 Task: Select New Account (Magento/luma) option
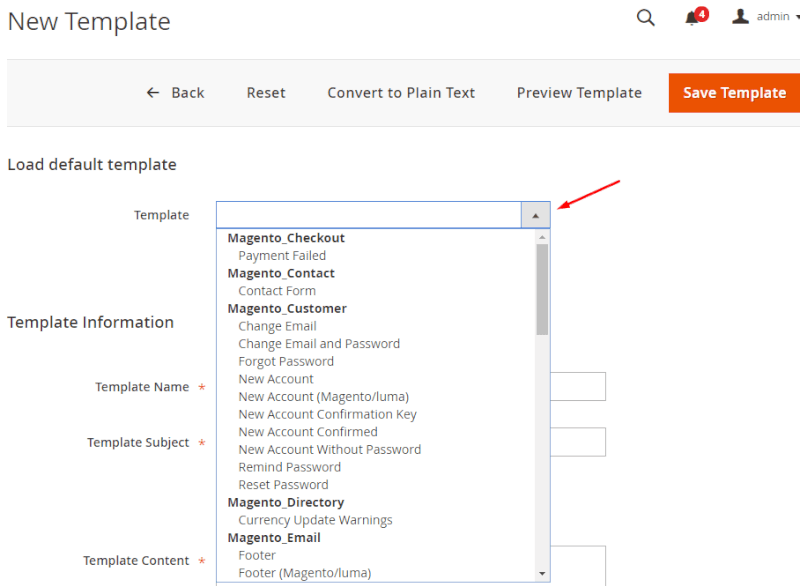pyautogui.click(x=323, y=396)
